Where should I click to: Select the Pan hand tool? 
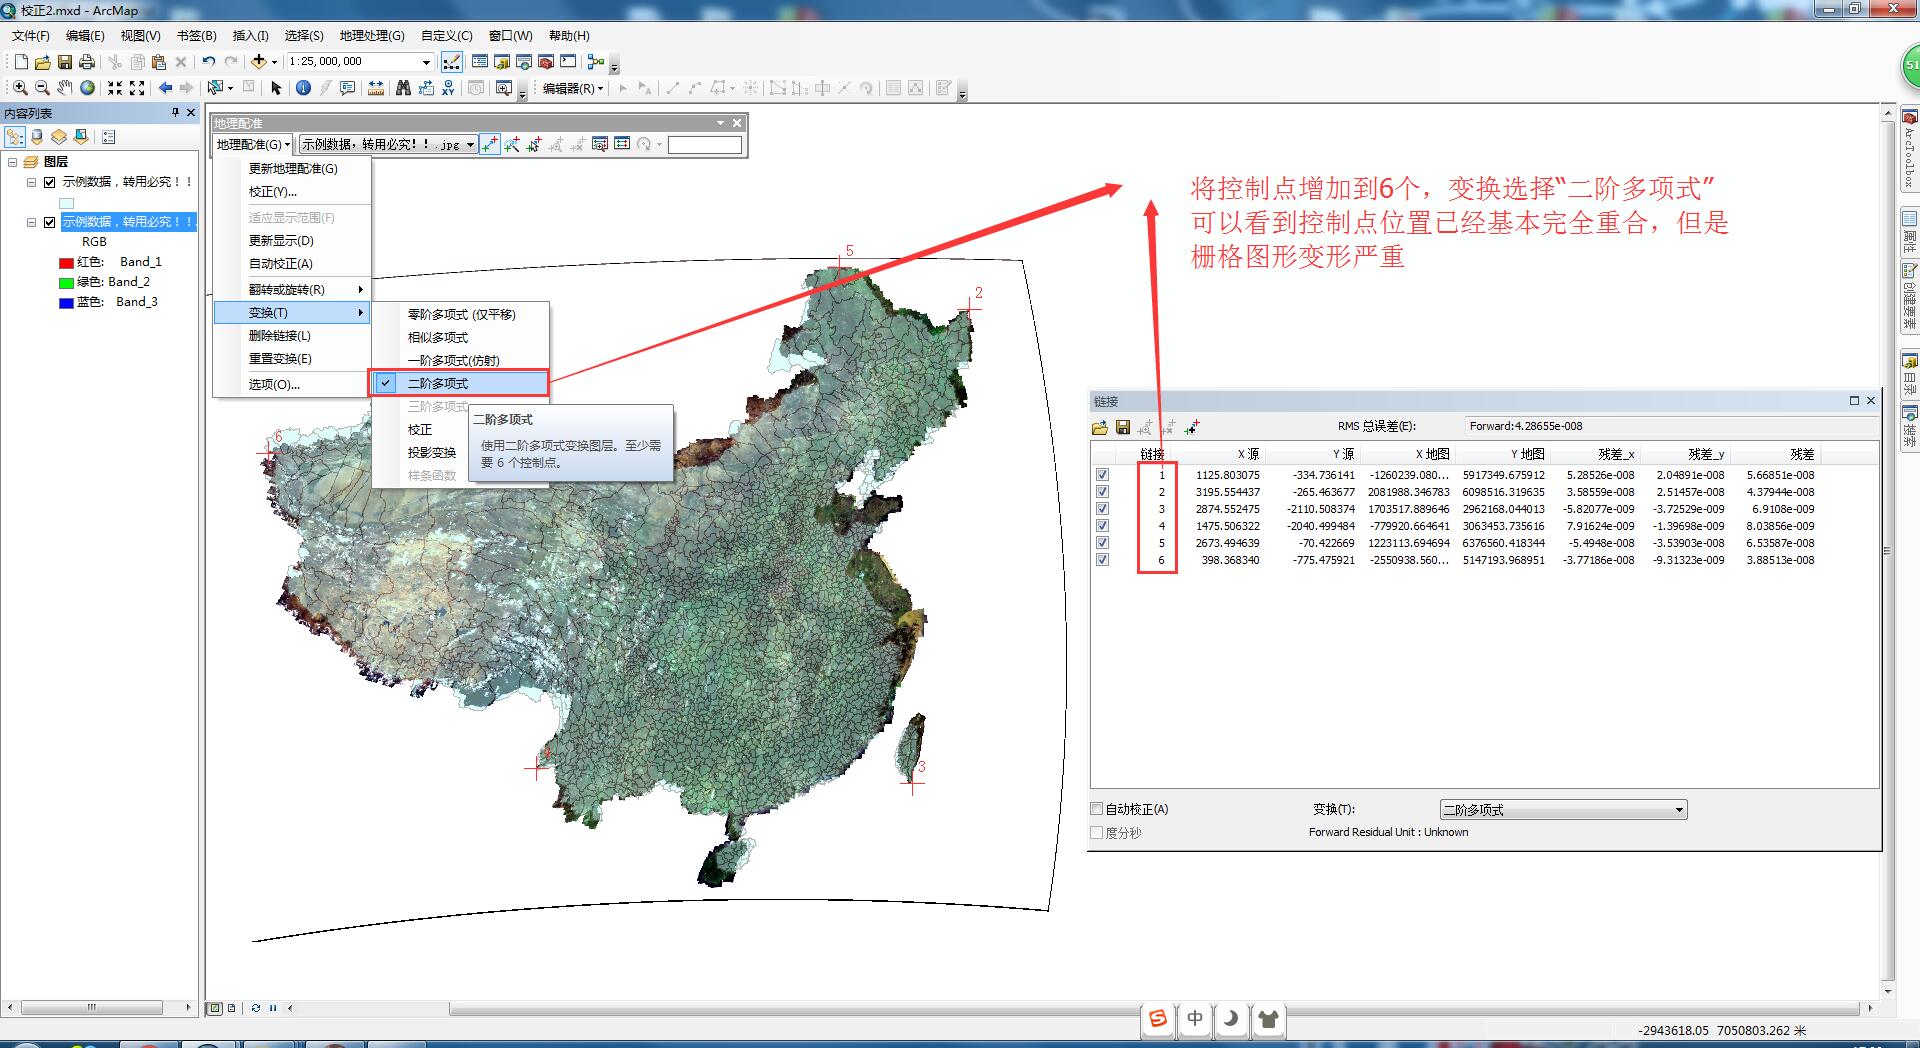[65, 88]
